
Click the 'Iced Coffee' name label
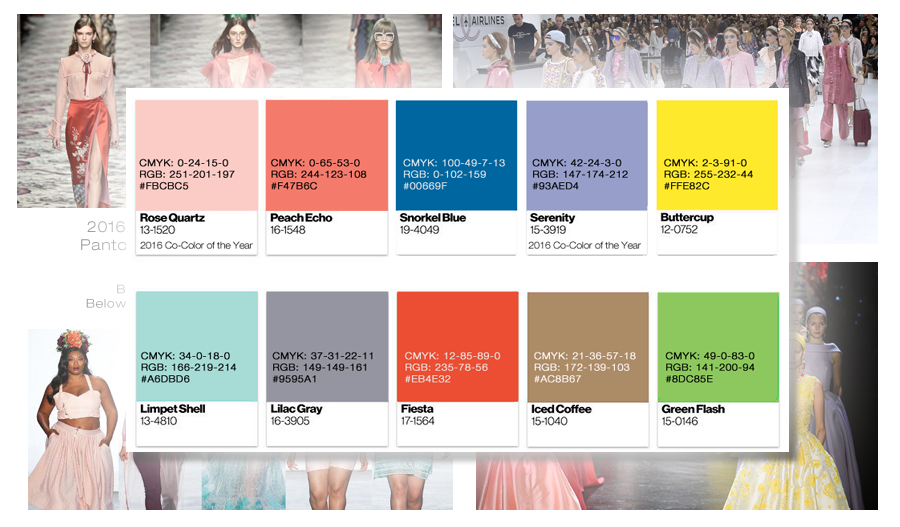pyautogui.click(x=561, y=409)
